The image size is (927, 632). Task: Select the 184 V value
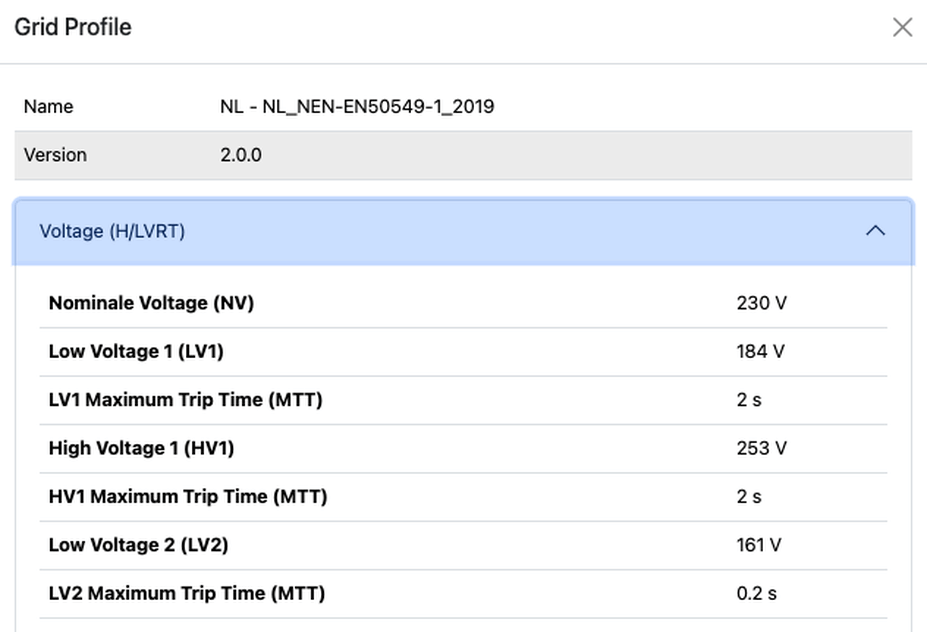click(x=760, y=351)
